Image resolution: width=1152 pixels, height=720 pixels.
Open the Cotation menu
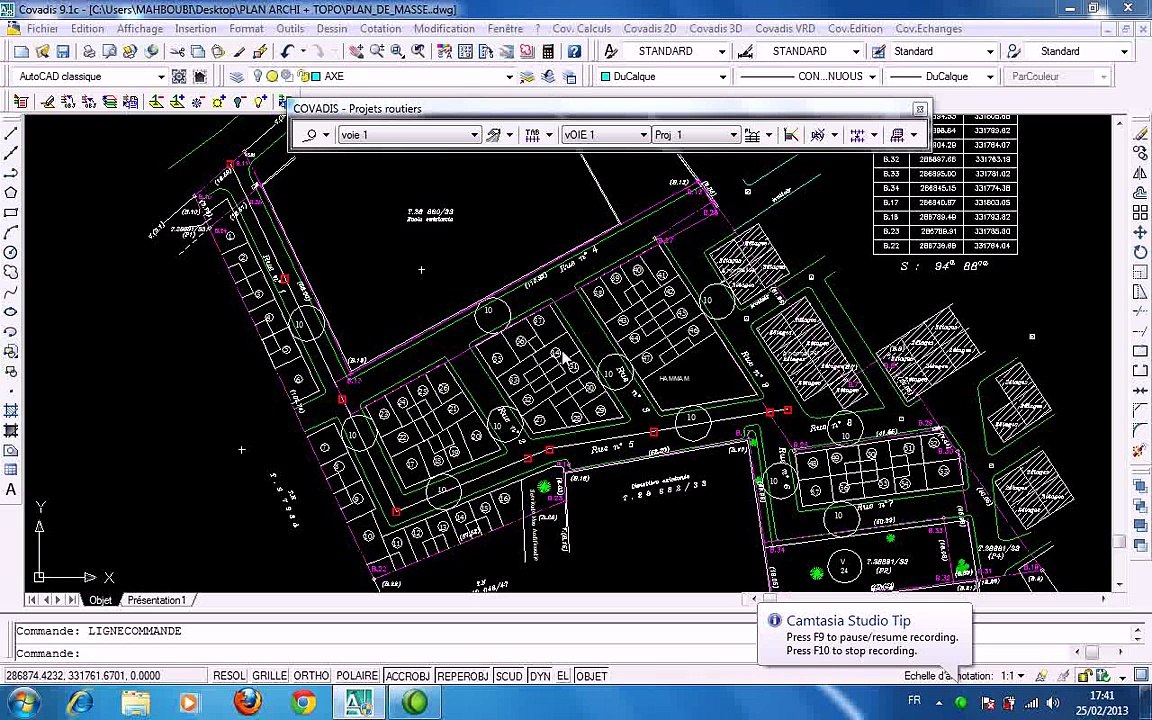pos(381,29)
